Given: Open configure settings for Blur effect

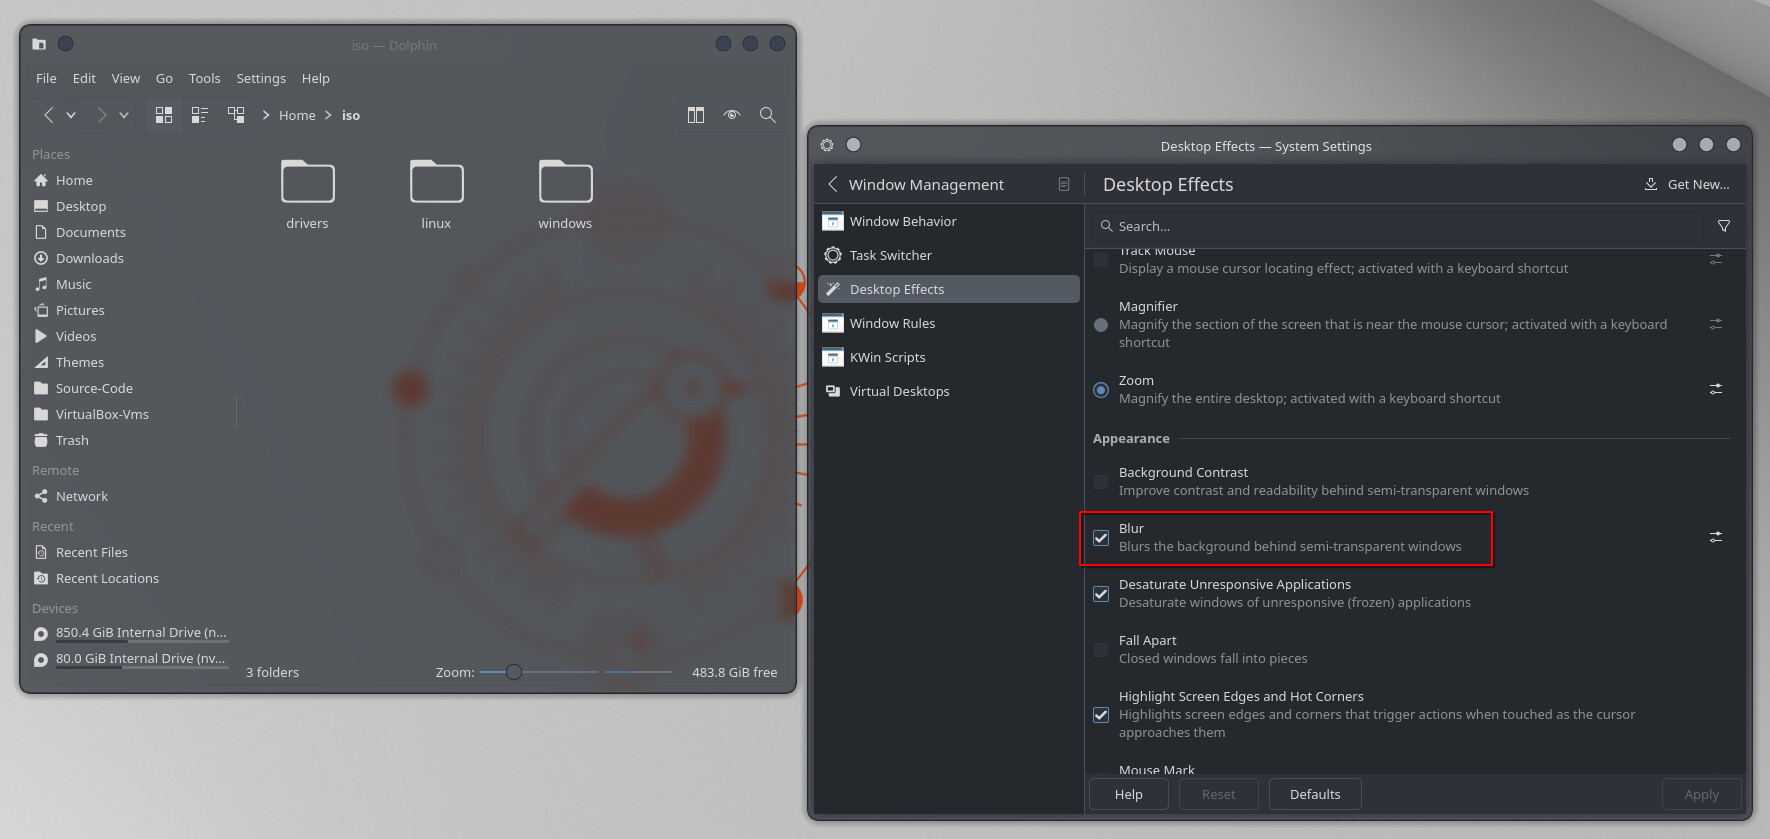Looking at the screenshot, I should [x=1715, y=537].
